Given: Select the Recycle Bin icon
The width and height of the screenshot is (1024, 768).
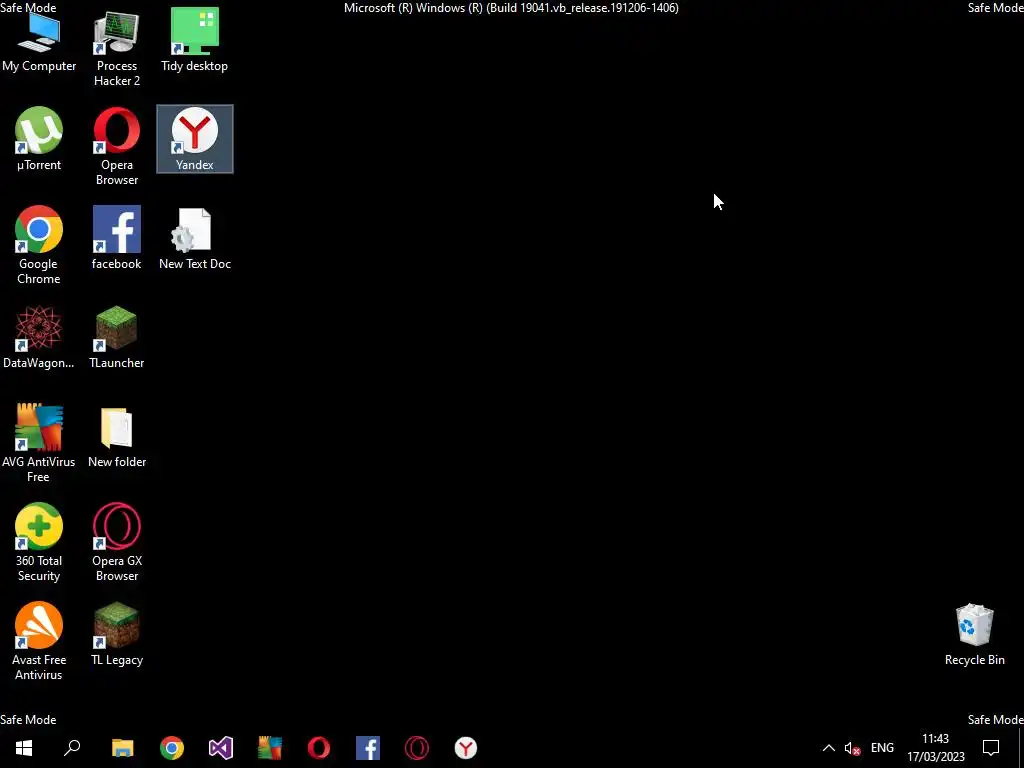Looking at the screenshot, I should (x=974, y=634).
